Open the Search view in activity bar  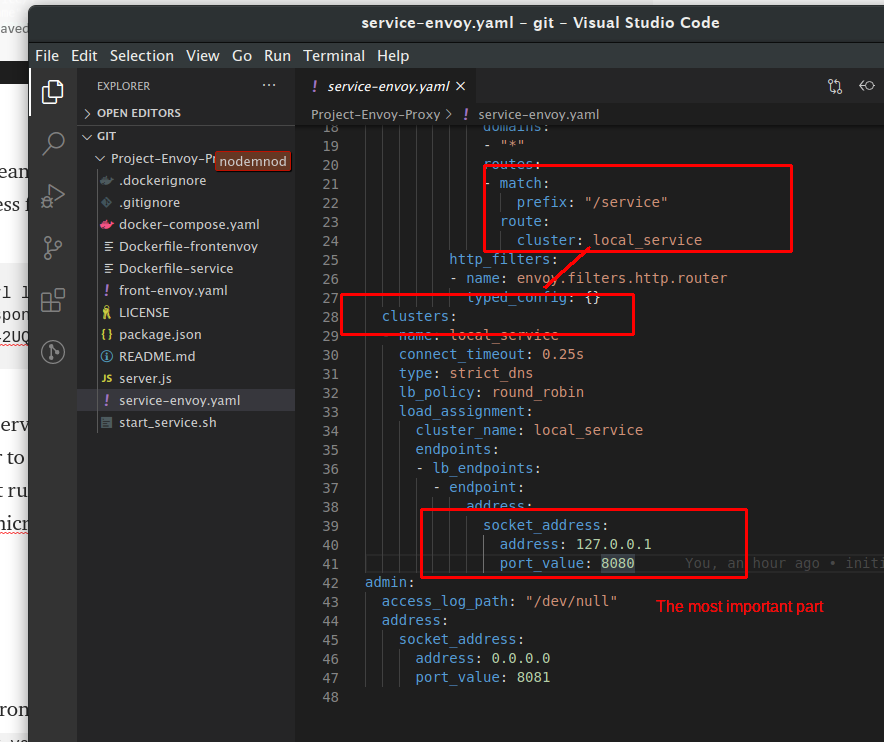click(x=52, y=144)
